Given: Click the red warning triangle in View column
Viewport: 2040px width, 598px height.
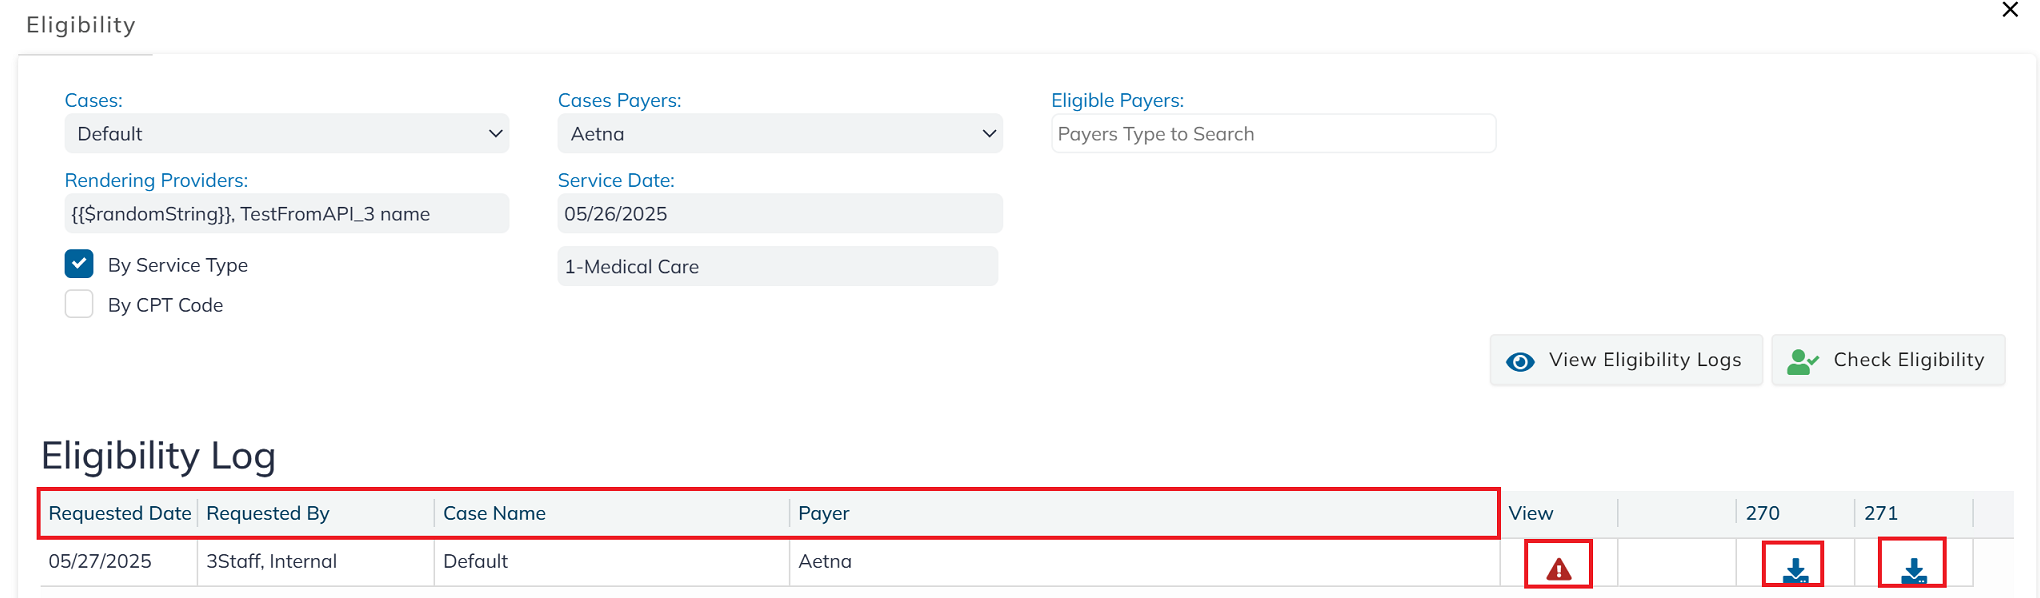Looking at the screenshot, I should tap(1558, 570).
